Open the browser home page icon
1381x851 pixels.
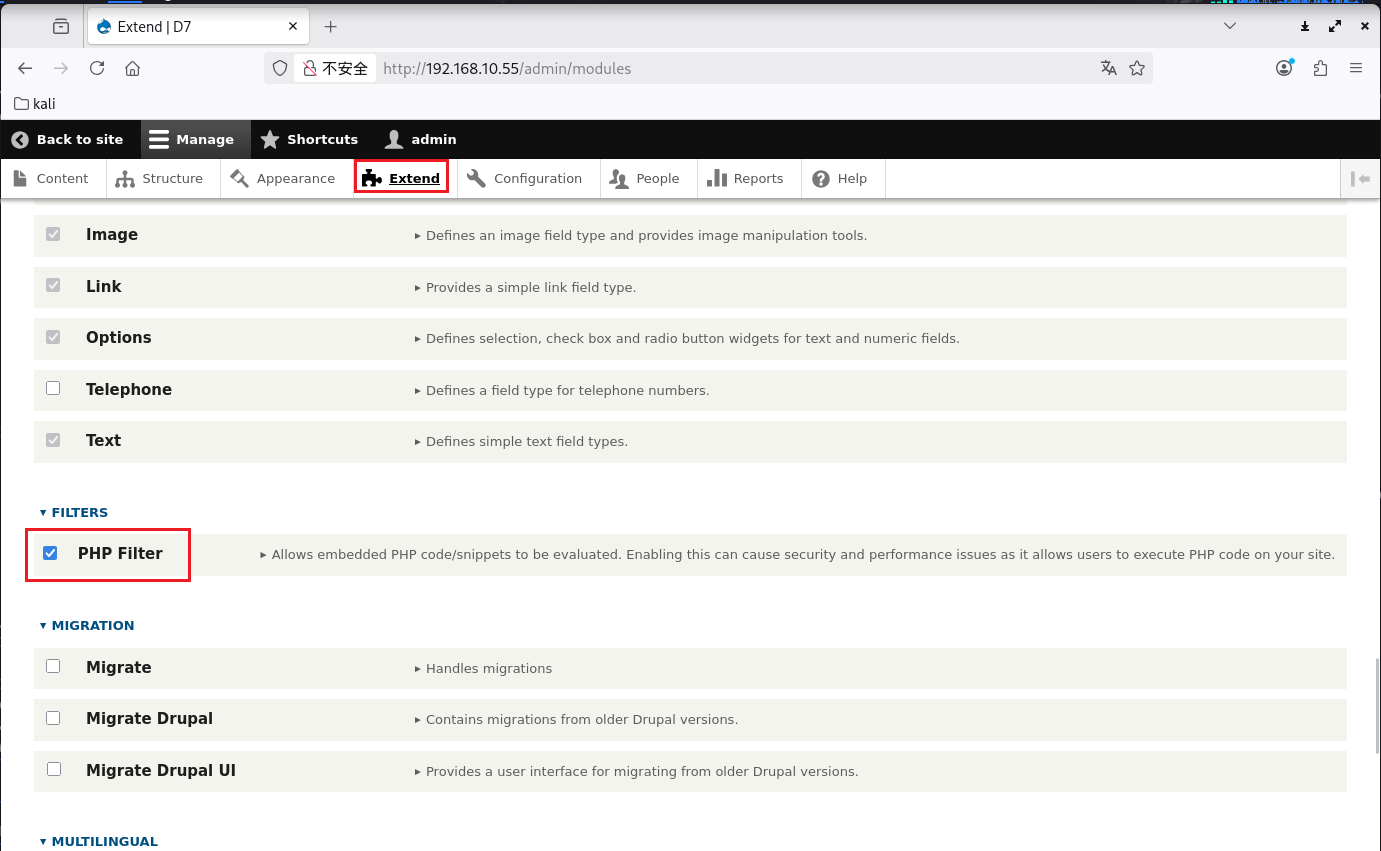click(x=132, y=68)
